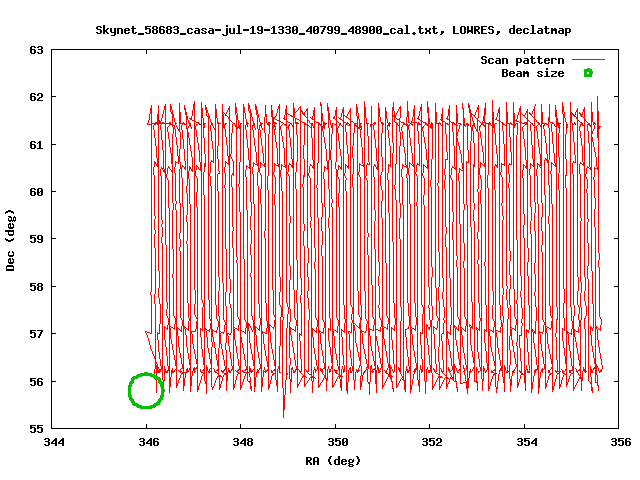Click x-axis tick label 350

[x=338, y=442]
